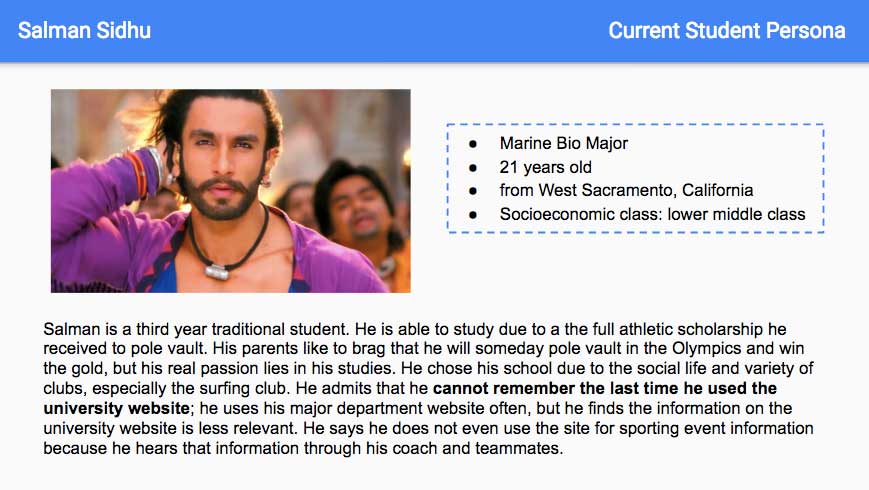The image size is (869, 490).
Task: Click the "Salman Sidhu" title text
Action: (x=84, y=30)
